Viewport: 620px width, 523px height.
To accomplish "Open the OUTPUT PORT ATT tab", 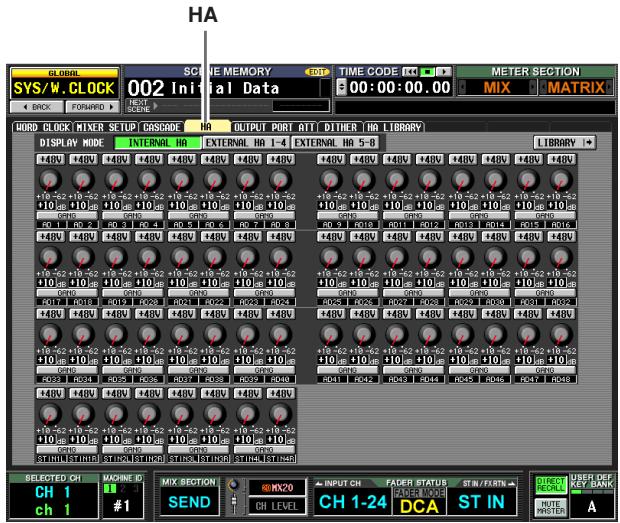I will click(x=274, y=127).
